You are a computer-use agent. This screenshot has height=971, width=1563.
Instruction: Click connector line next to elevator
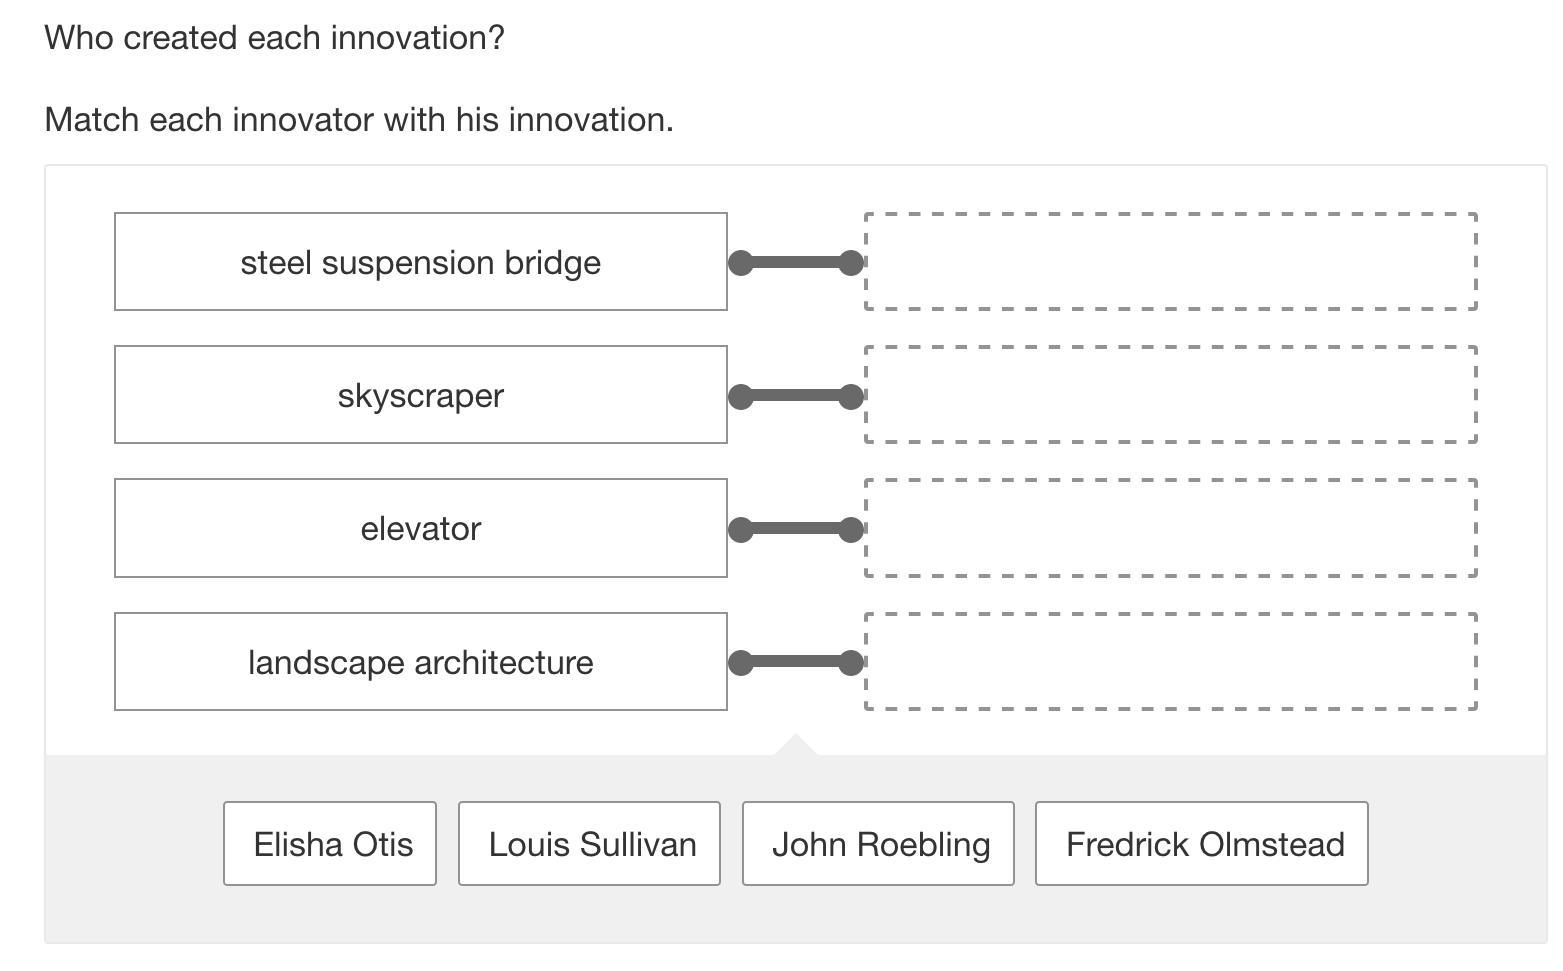(796, 529)
